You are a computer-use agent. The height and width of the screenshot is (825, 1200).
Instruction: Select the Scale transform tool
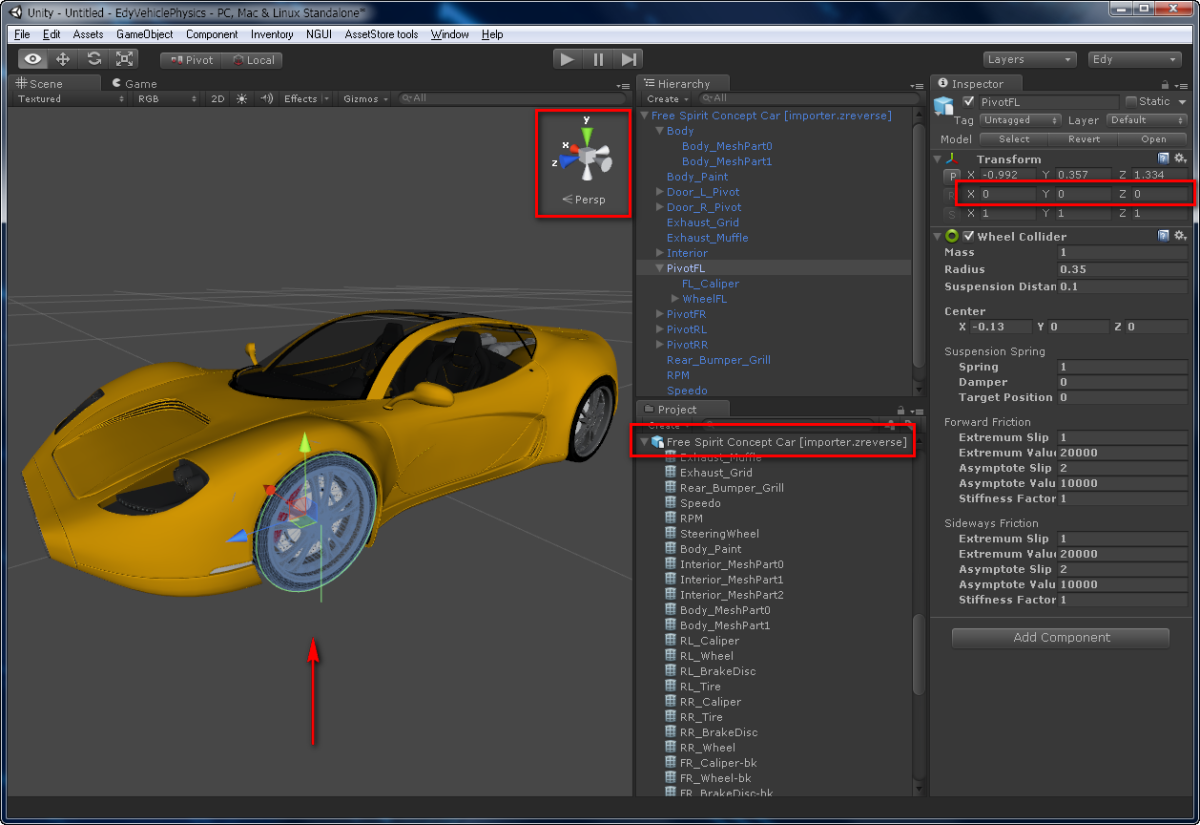point(124,59)
